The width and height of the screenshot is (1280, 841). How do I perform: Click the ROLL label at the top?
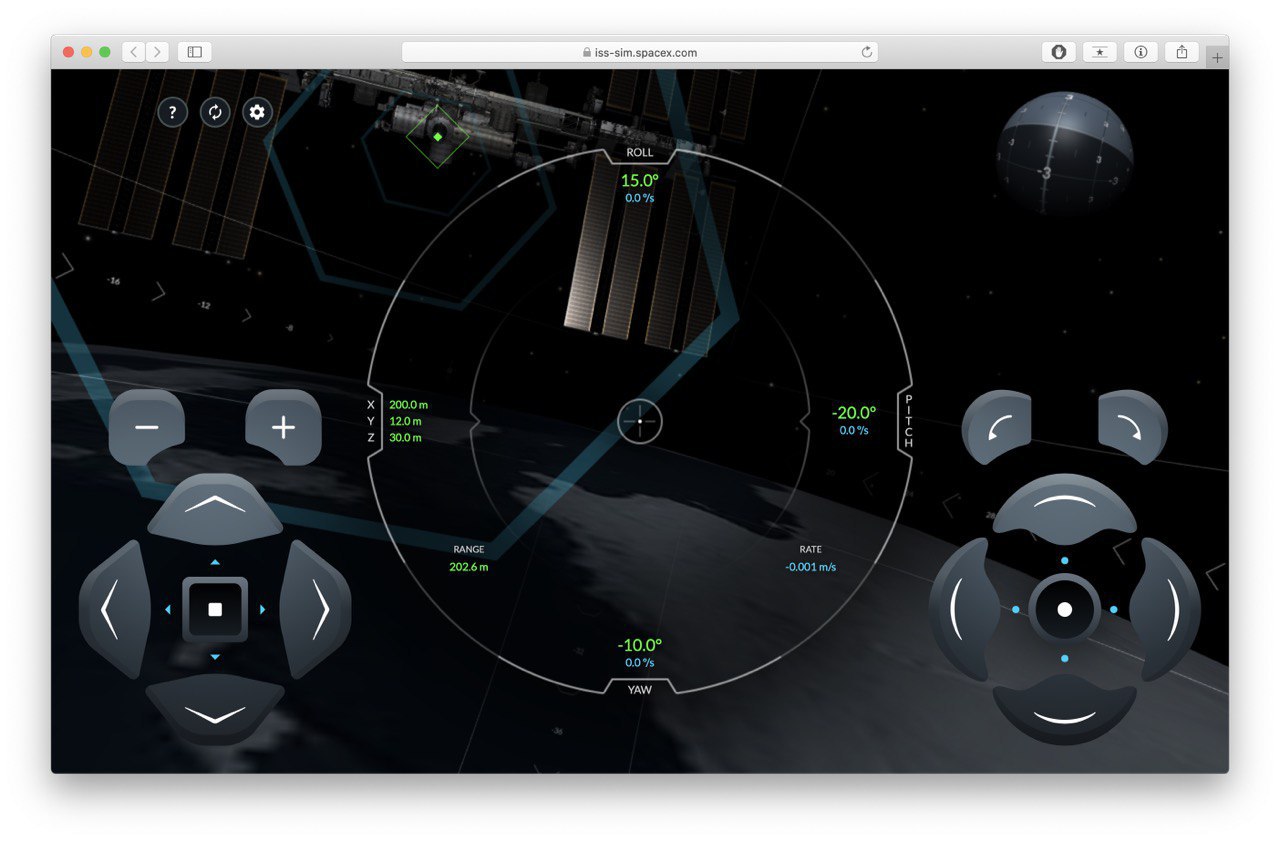point(640,153)
